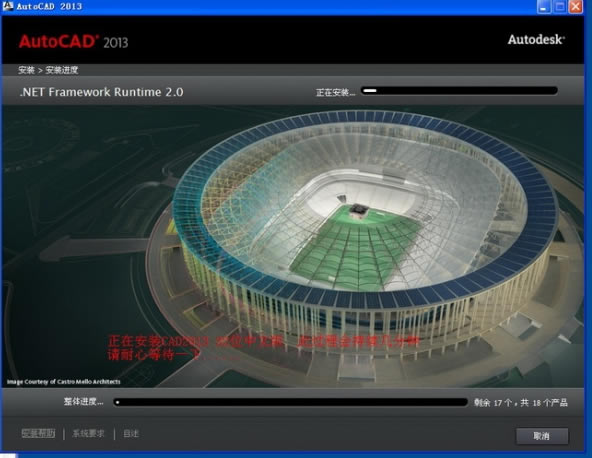The width and height of the screenshot is (592, 458).
Task: Click the AutoCAD title bar app icon
Action: point(8,6)
